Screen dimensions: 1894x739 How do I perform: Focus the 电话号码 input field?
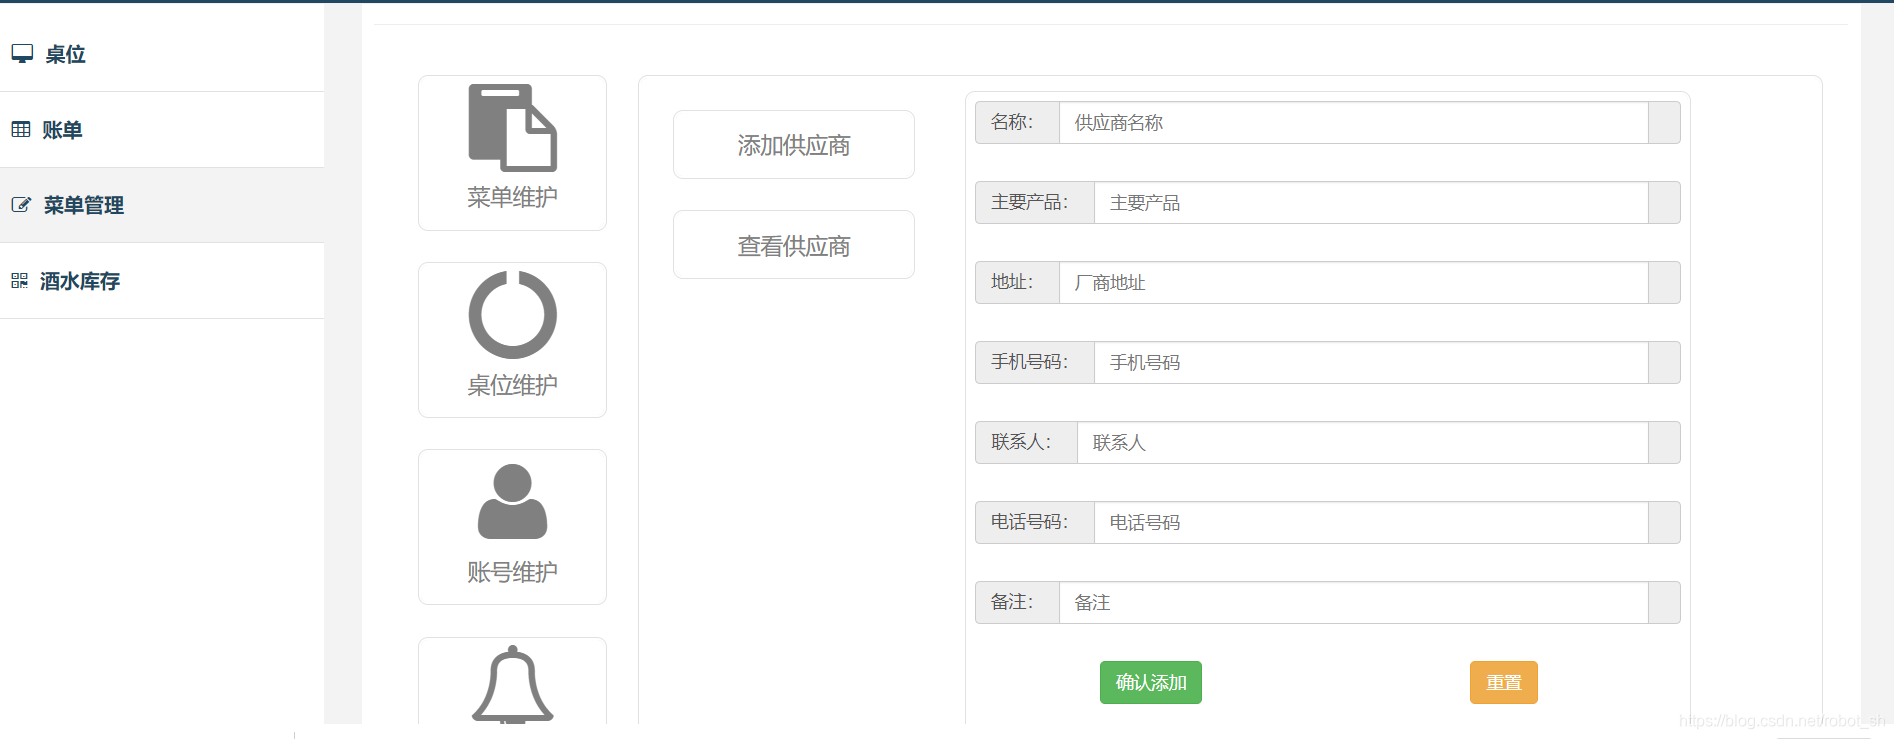point(1371,522)
